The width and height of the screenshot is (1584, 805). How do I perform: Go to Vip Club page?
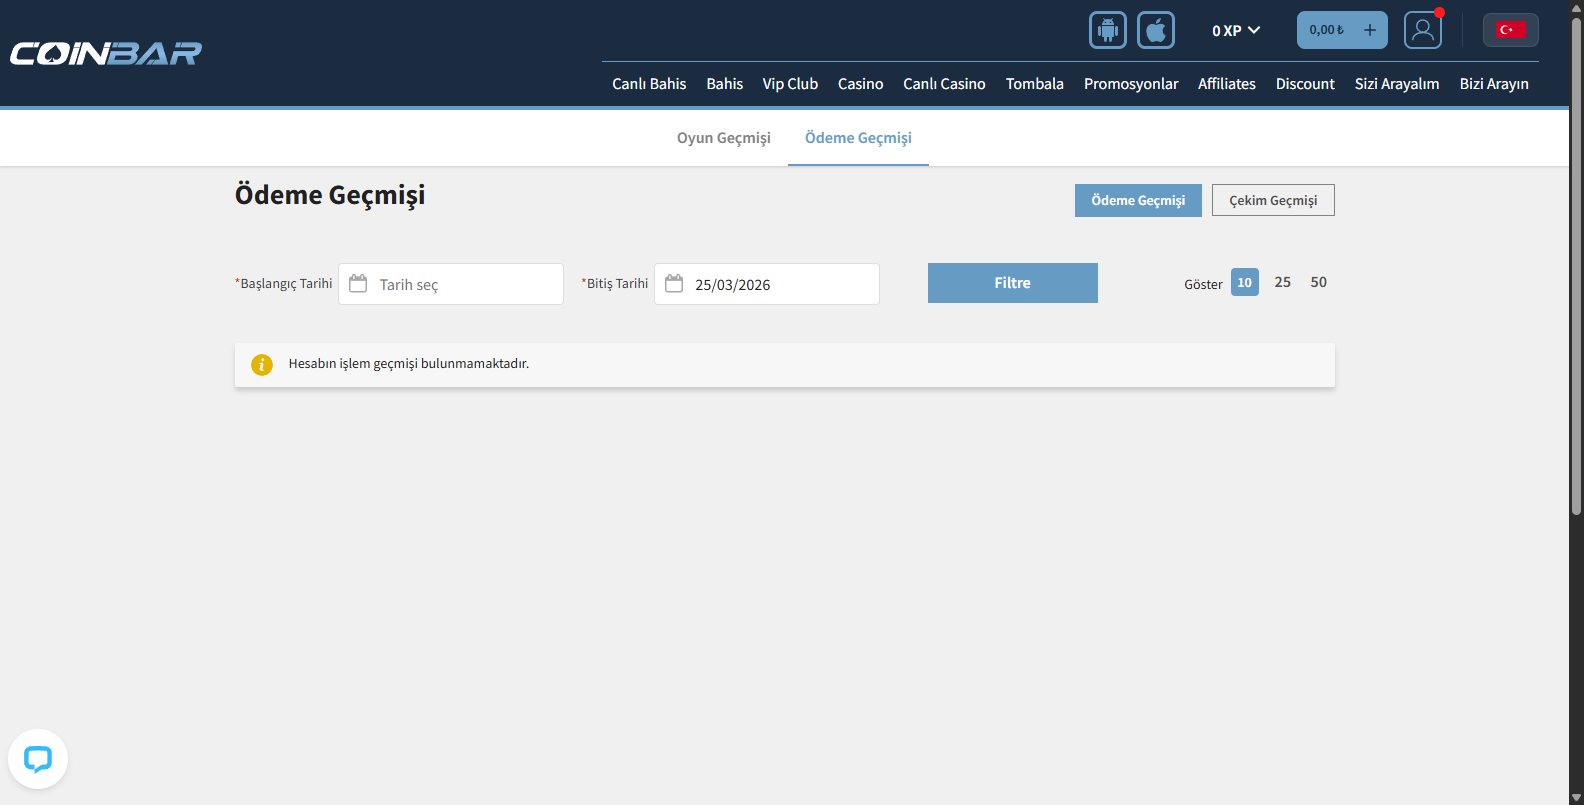click(x=790, y=84)
